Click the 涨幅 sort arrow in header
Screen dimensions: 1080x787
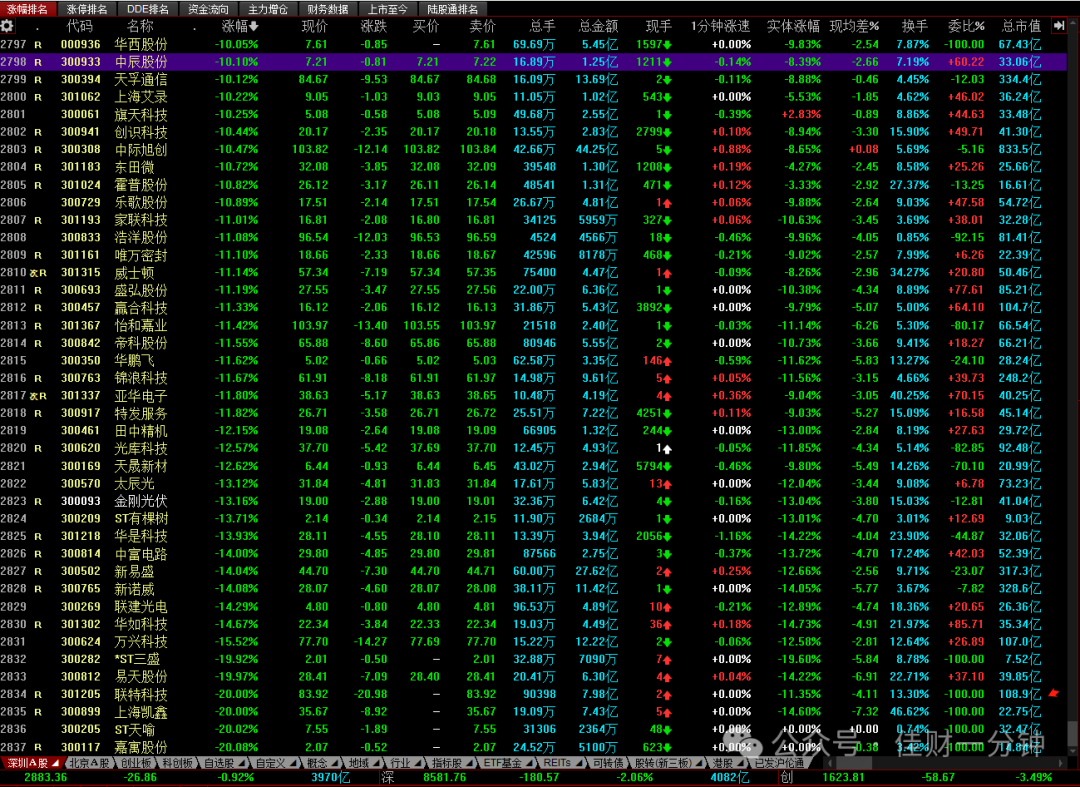(253, 26)
